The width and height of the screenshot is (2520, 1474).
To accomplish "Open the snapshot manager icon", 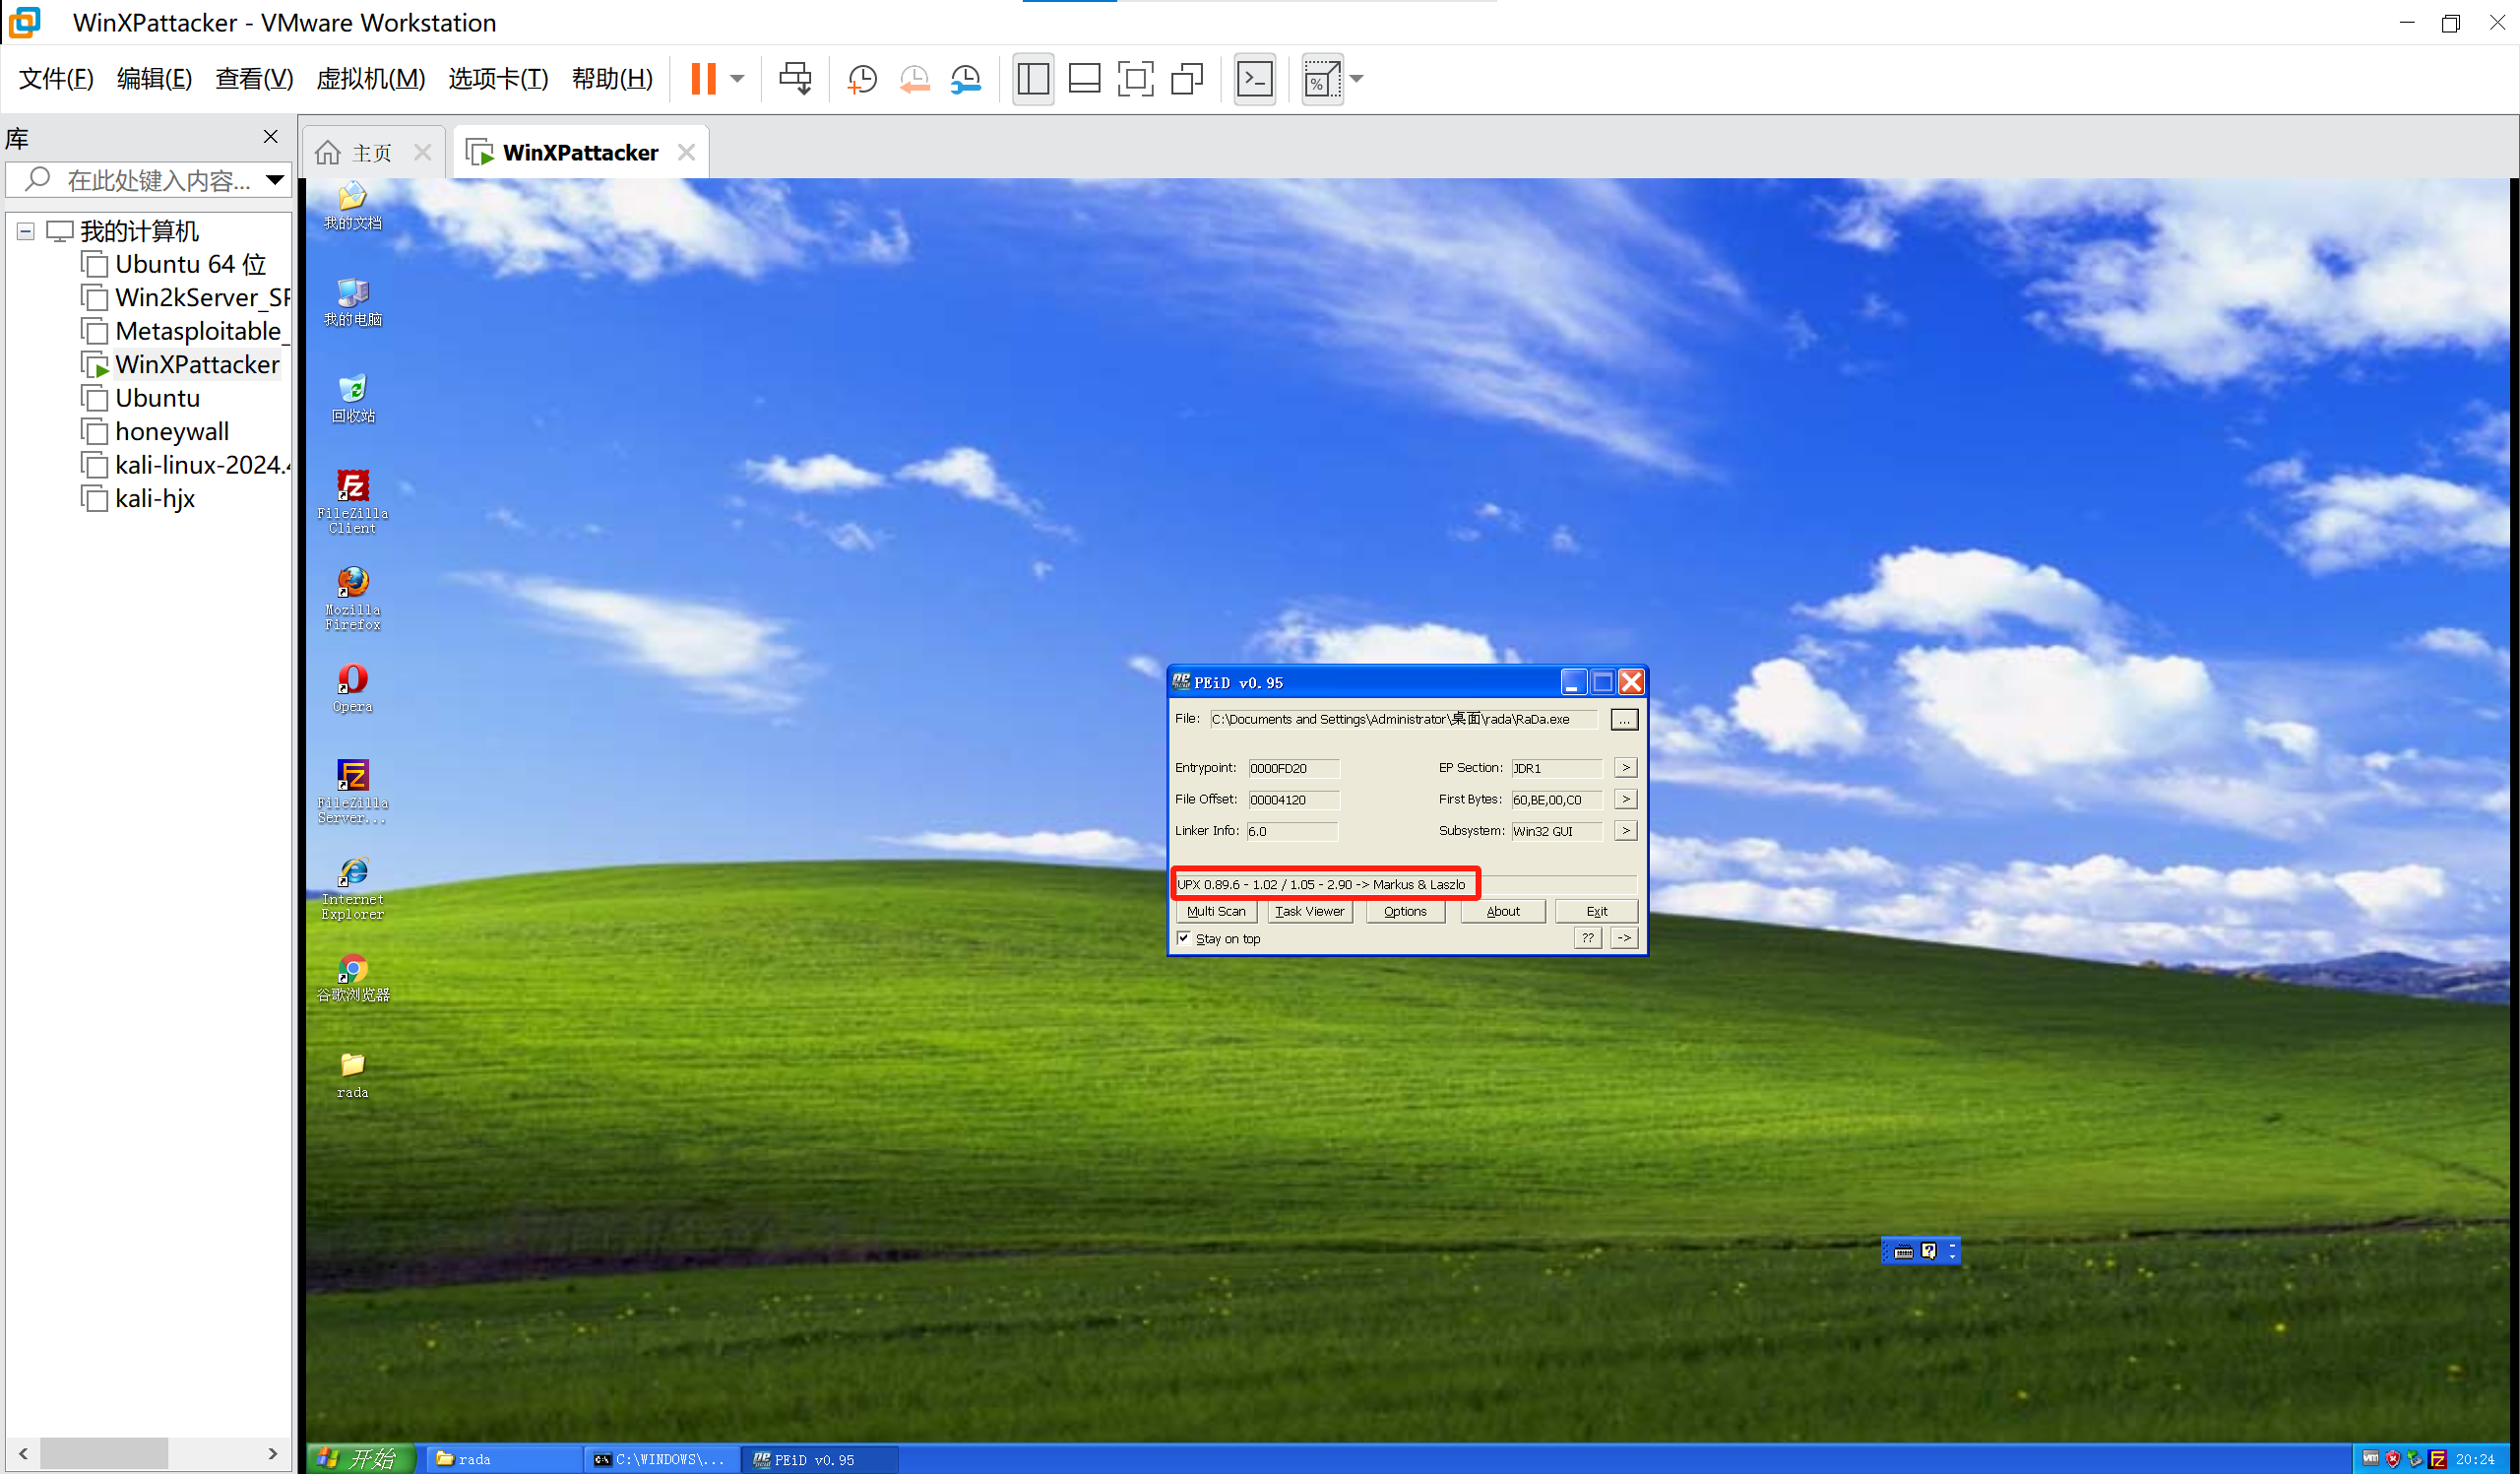I will tap(966, 78).
